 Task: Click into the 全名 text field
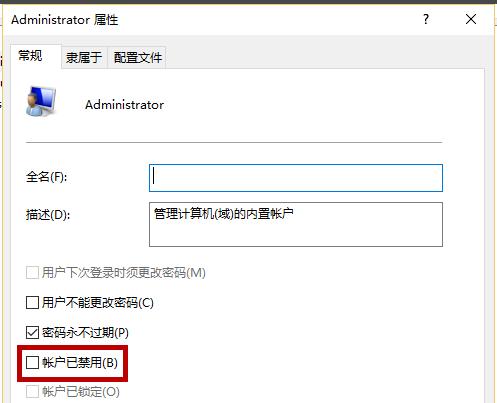(x=296, y=178)
